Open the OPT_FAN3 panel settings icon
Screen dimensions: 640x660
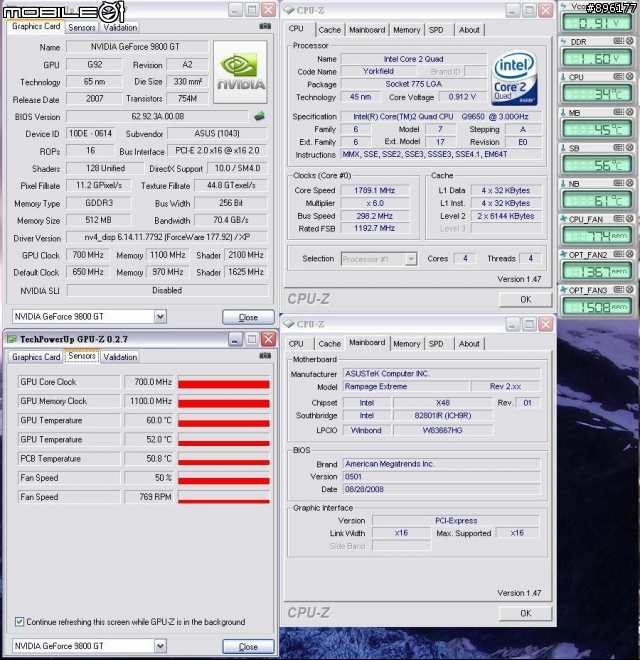(619, 290)
